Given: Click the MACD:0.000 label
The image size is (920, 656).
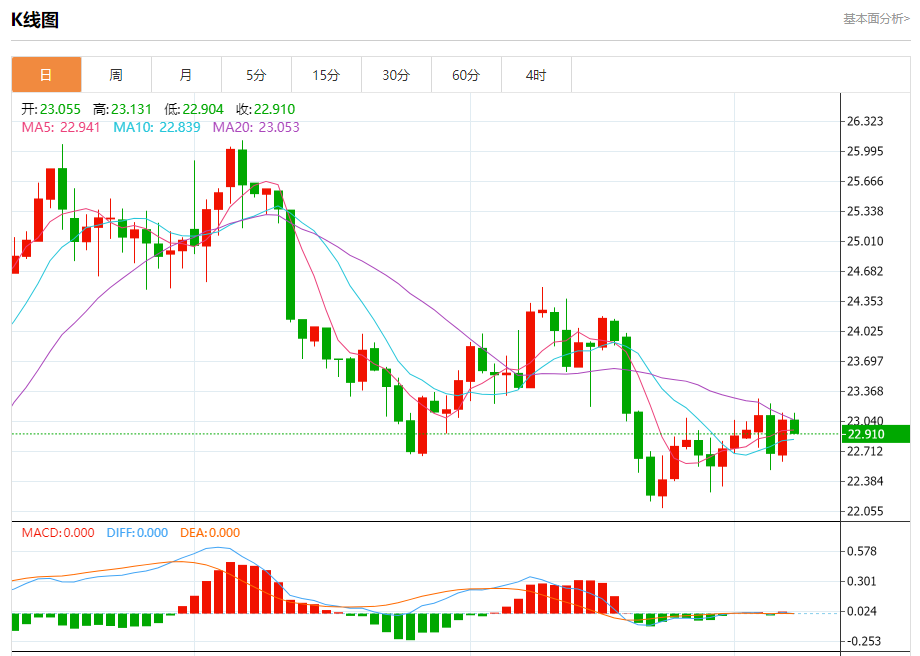Looking at the screenshot, I should click(58, 533).
